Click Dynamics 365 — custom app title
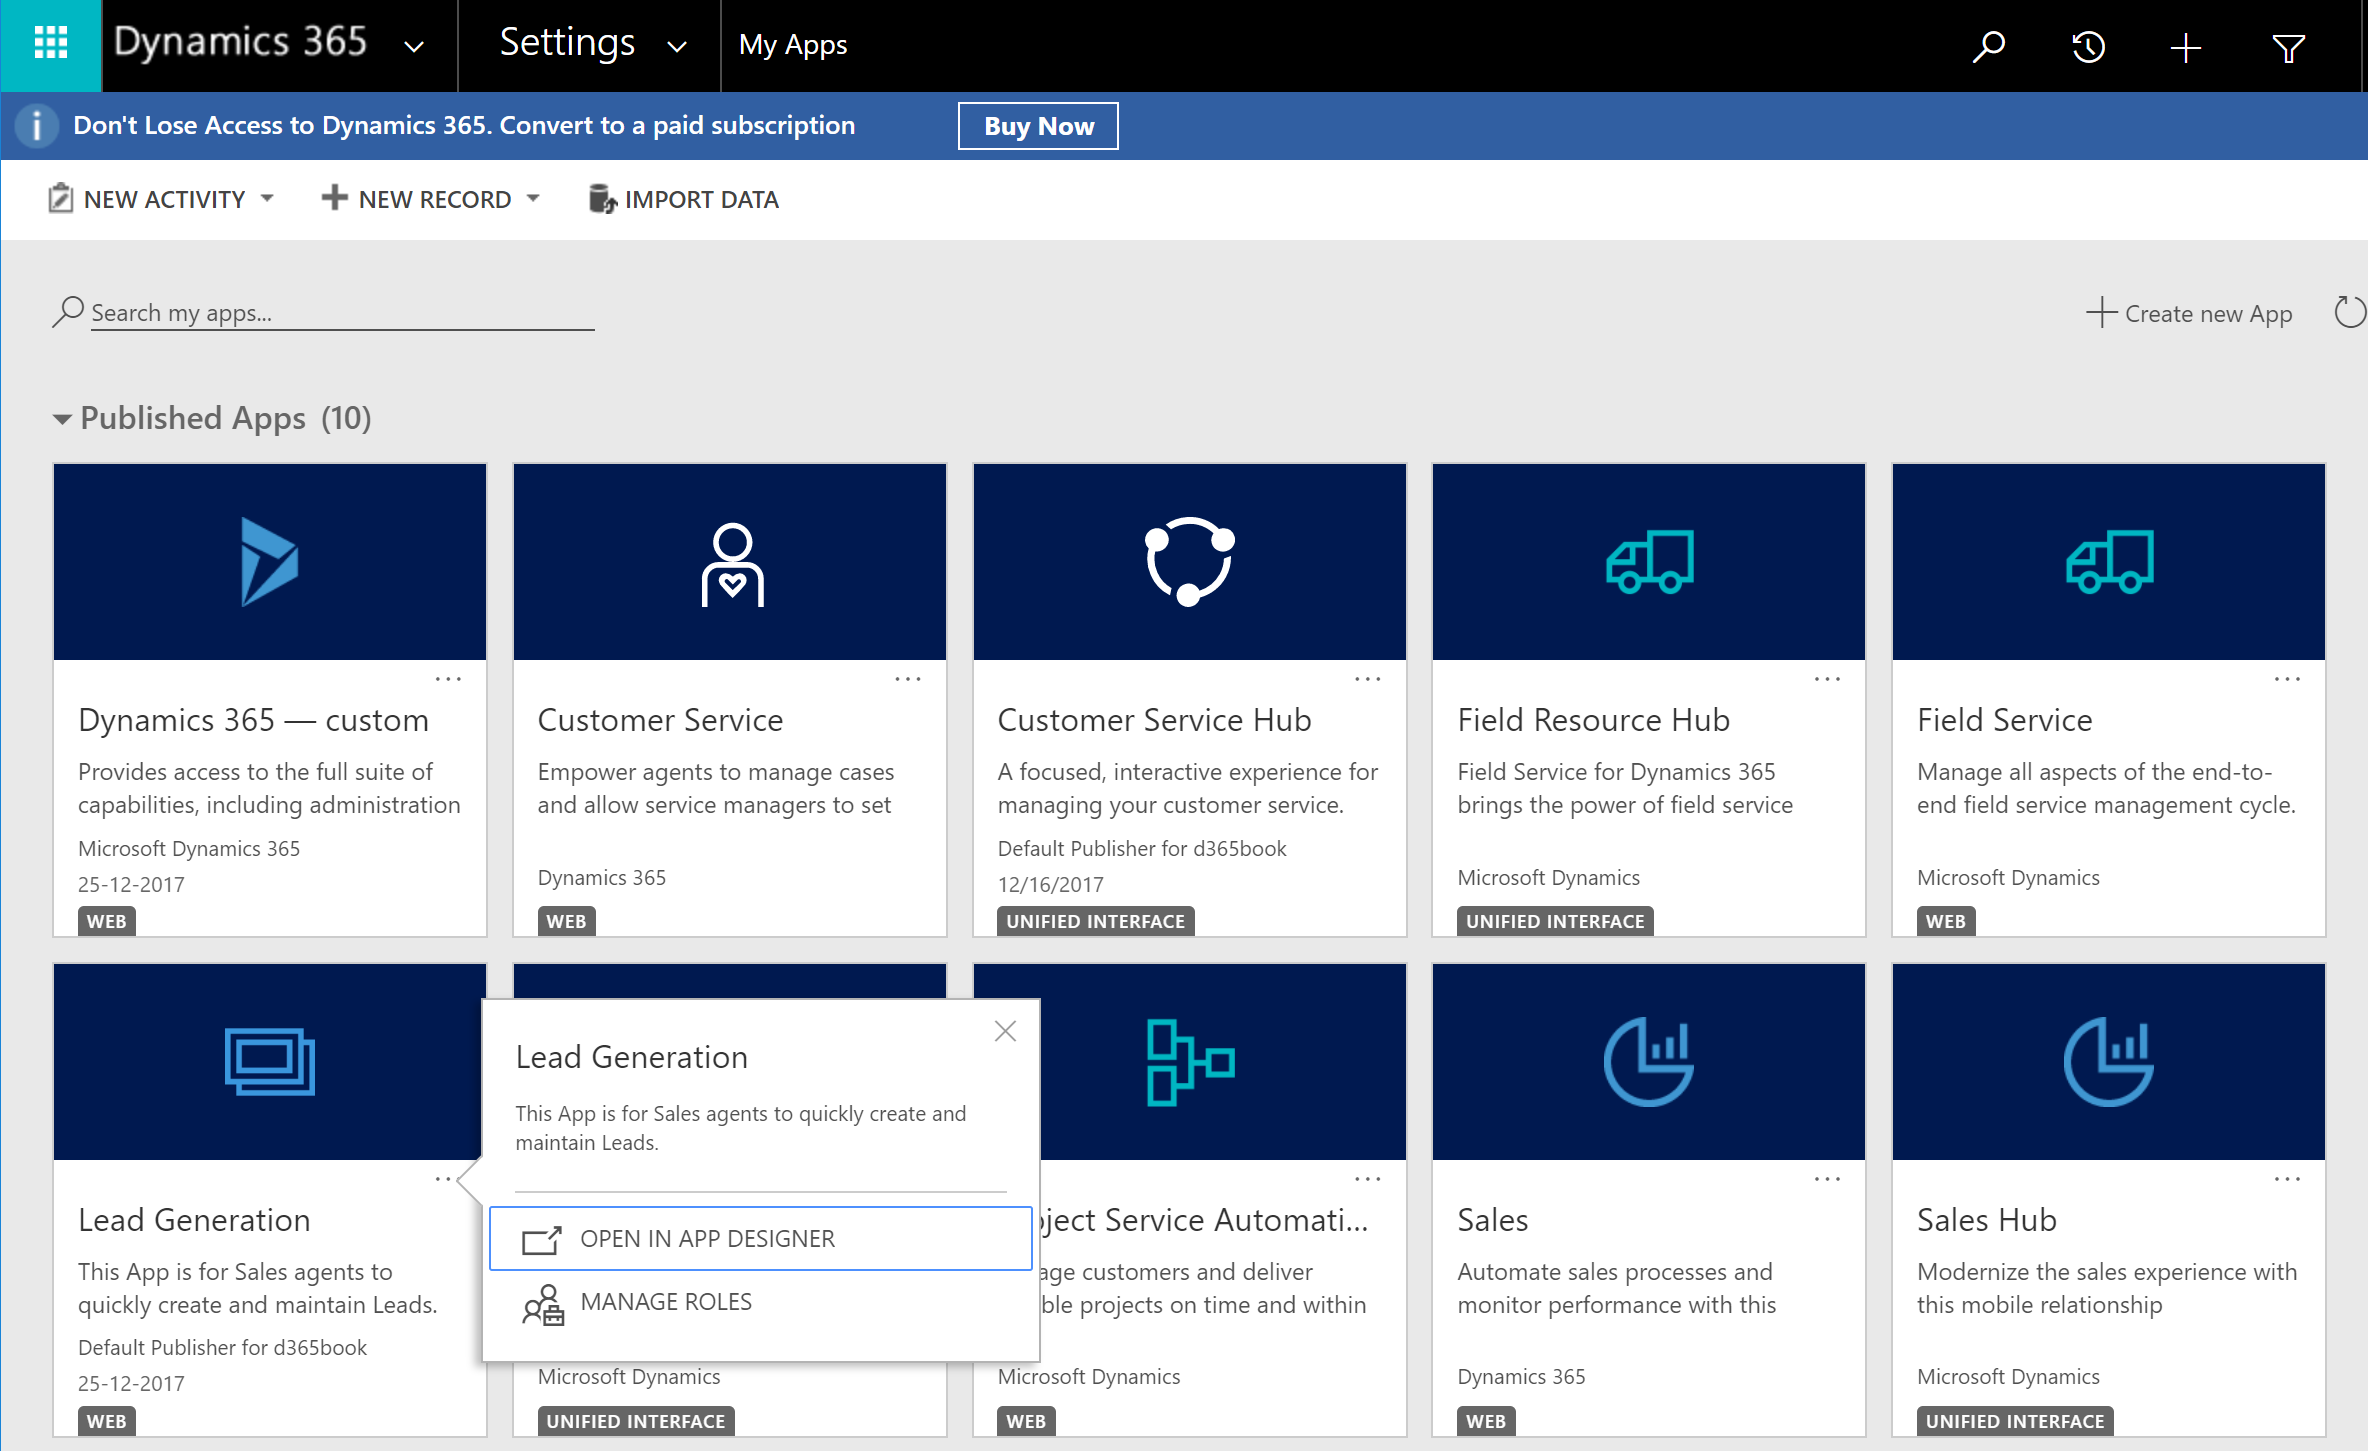The image size is (2368, 1451). [x=253, y=720]
